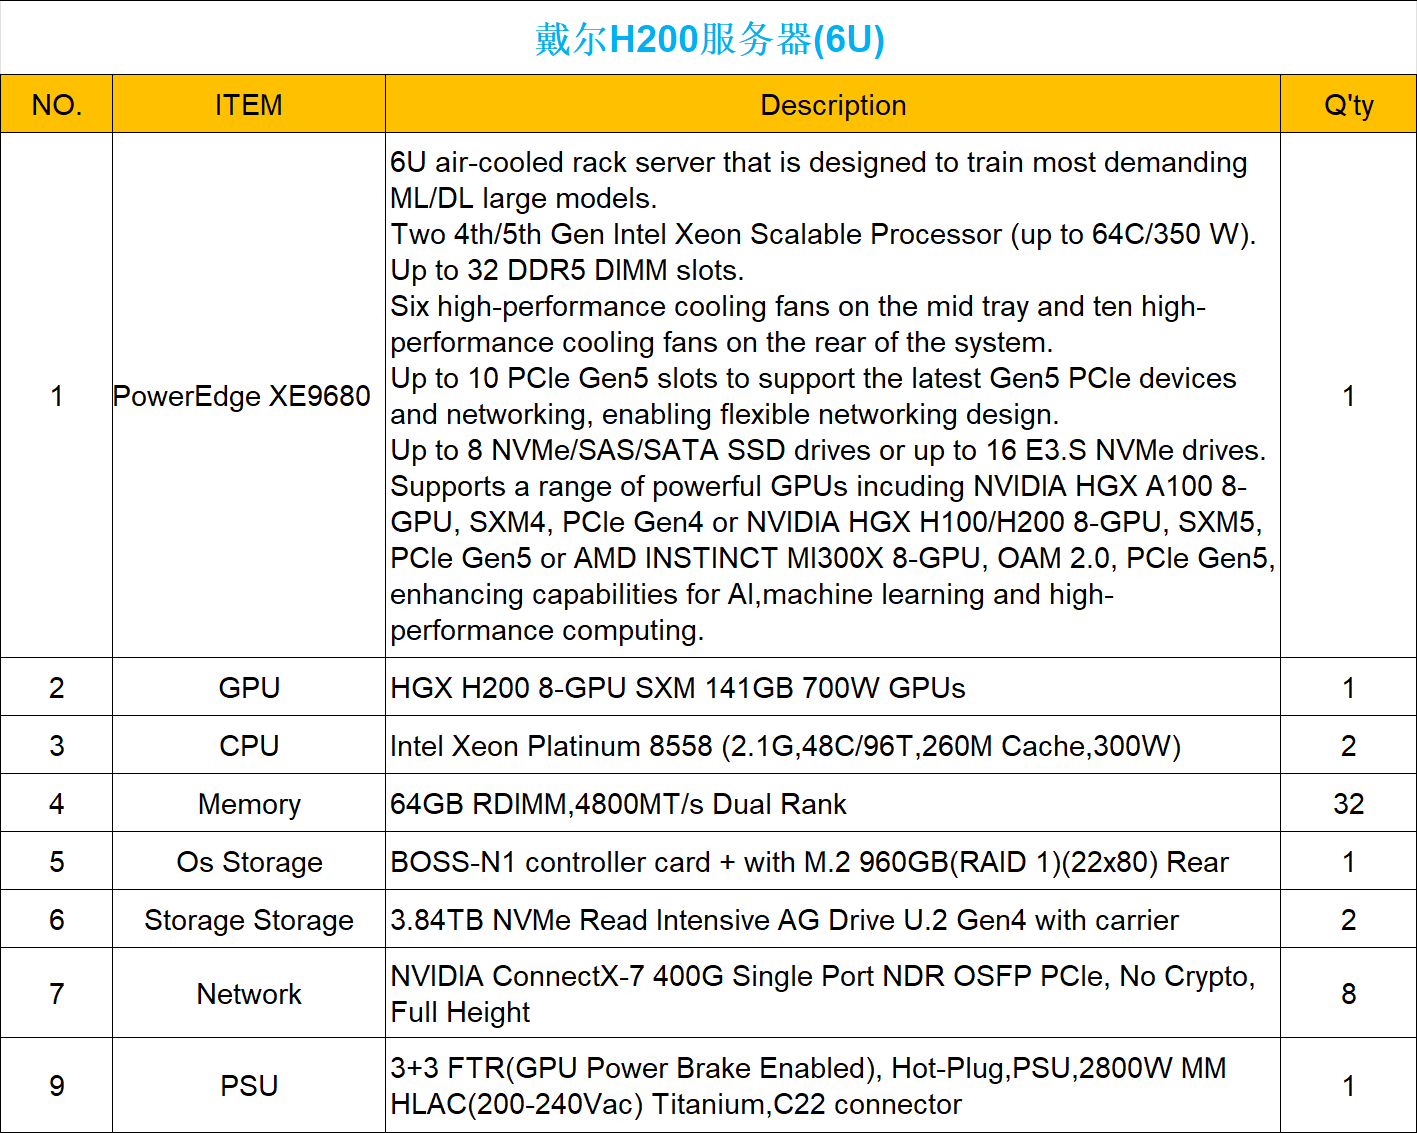
Task: Click the "NVIDIA ConnectX-7 400G" description cell
Action: (833, 993)
